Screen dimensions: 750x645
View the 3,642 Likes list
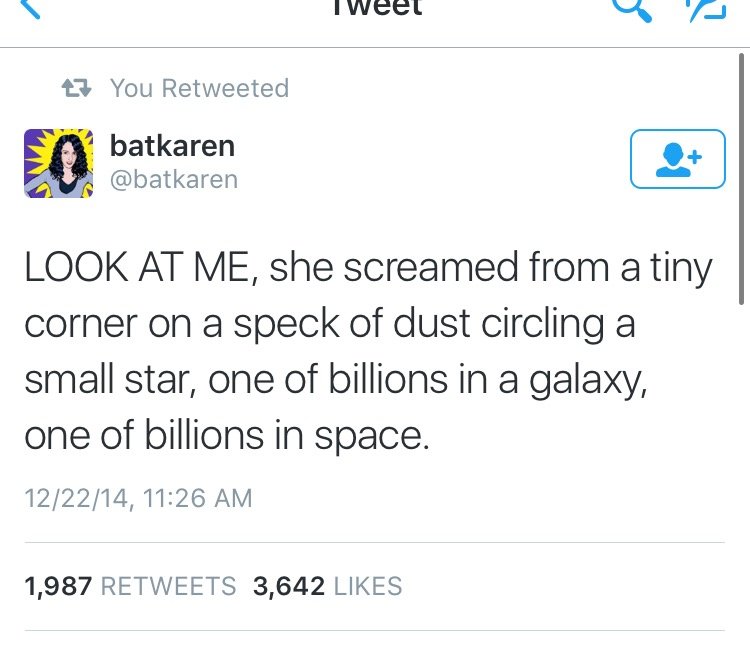point(327,586)
